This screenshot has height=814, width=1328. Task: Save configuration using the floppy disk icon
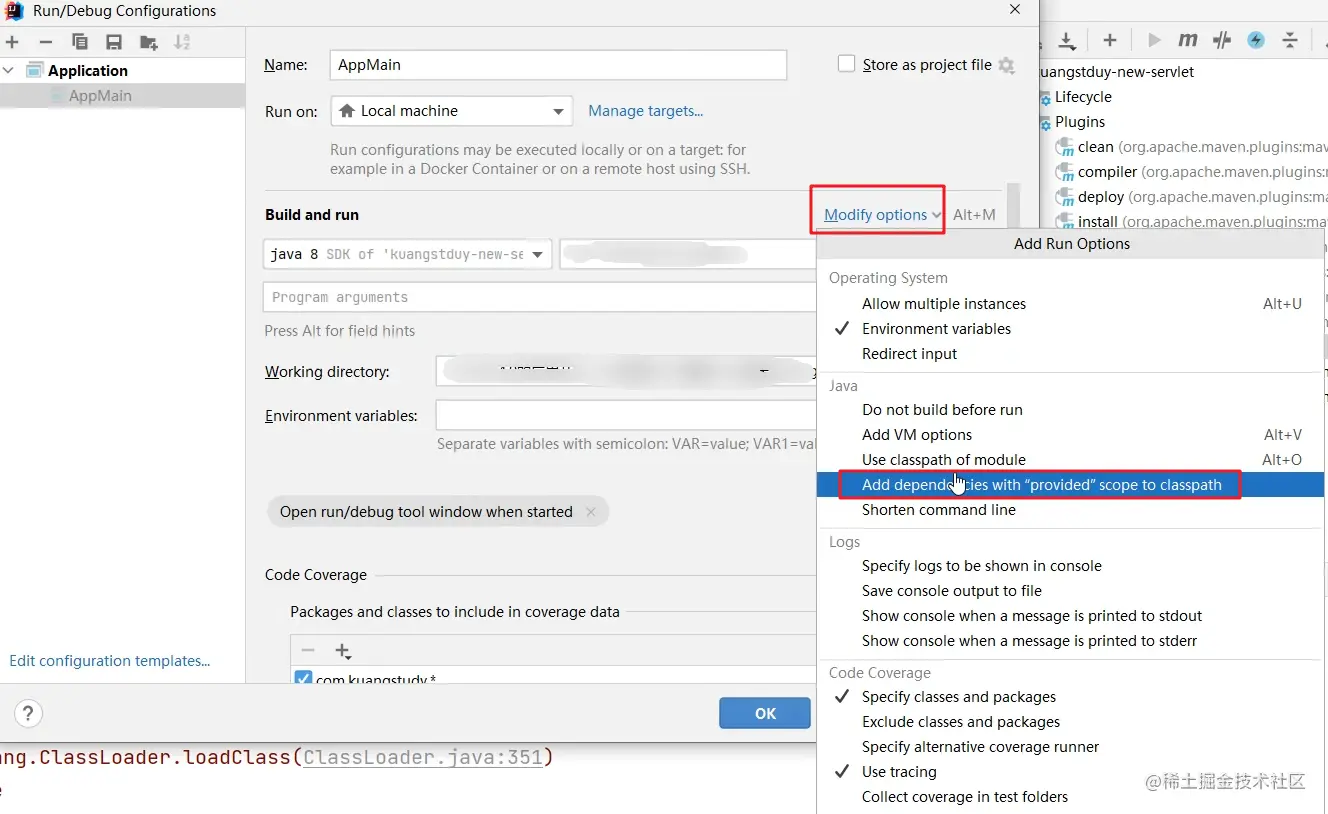[114, 42]
